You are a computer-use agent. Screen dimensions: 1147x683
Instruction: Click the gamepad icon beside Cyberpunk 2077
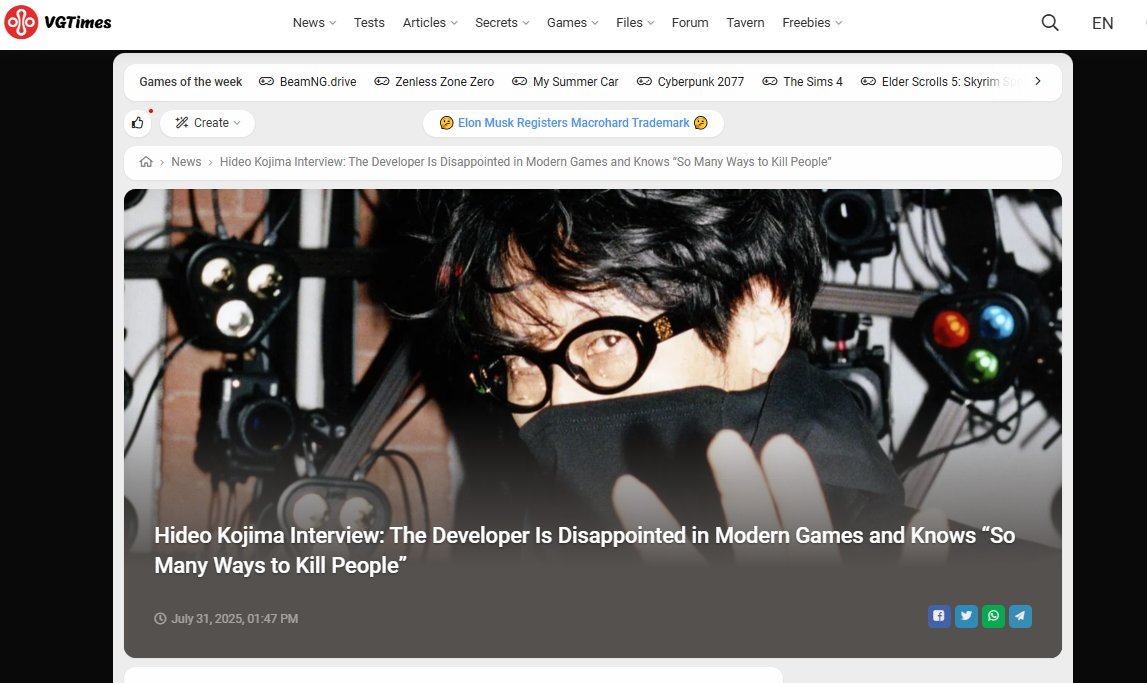click(644, 81)
